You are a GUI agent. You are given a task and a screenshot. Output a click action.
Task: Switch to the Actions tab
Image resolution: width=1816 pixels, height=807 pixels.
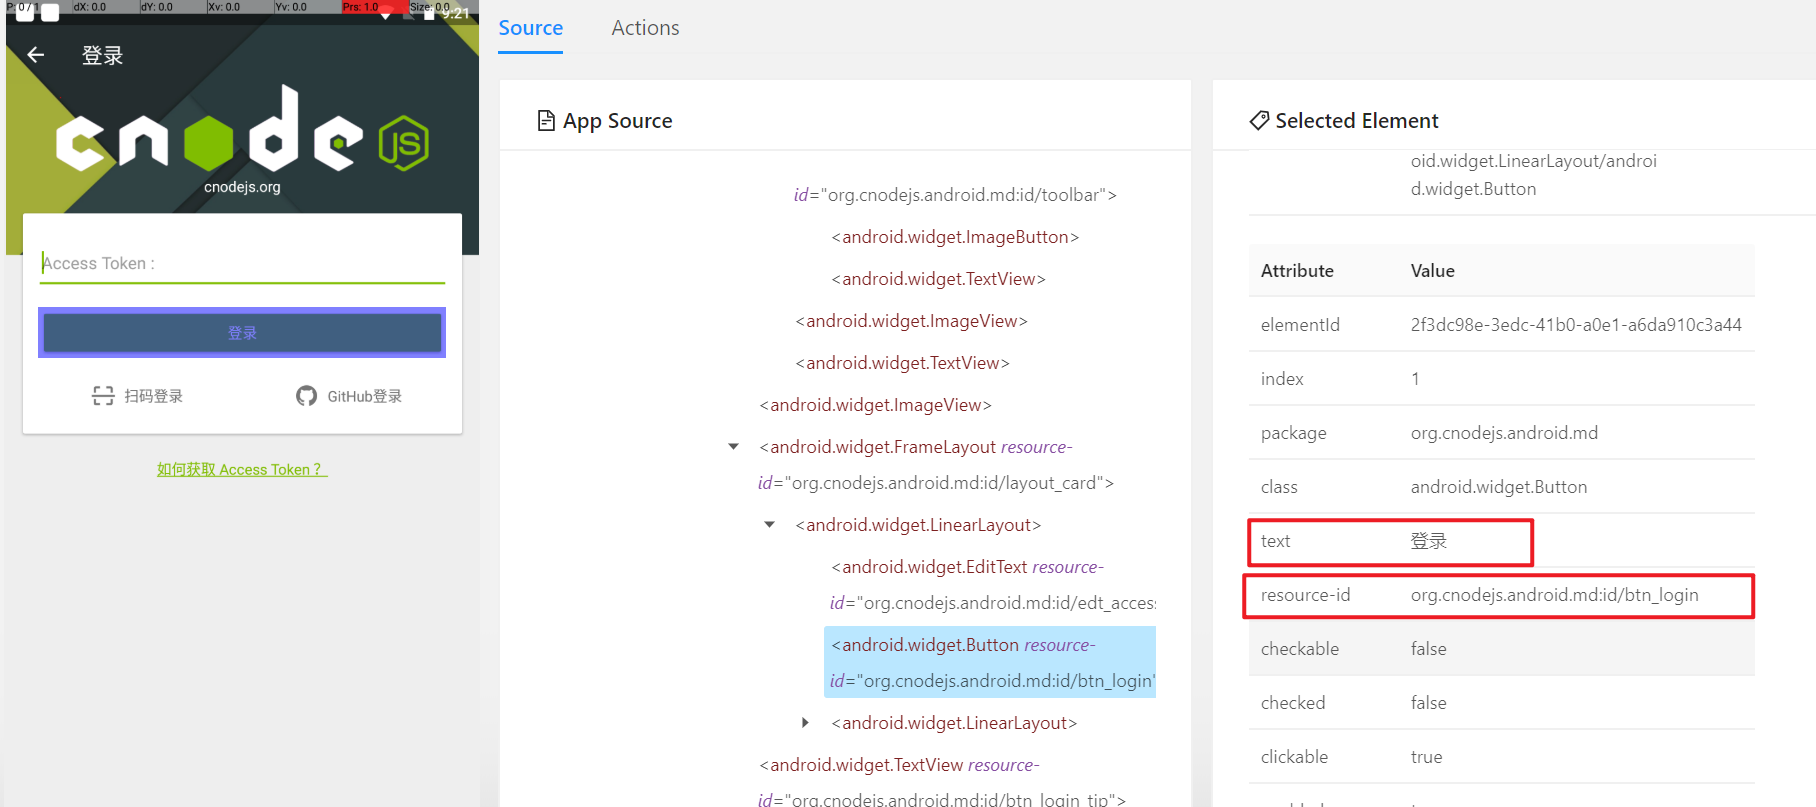[x=645, y=28]
